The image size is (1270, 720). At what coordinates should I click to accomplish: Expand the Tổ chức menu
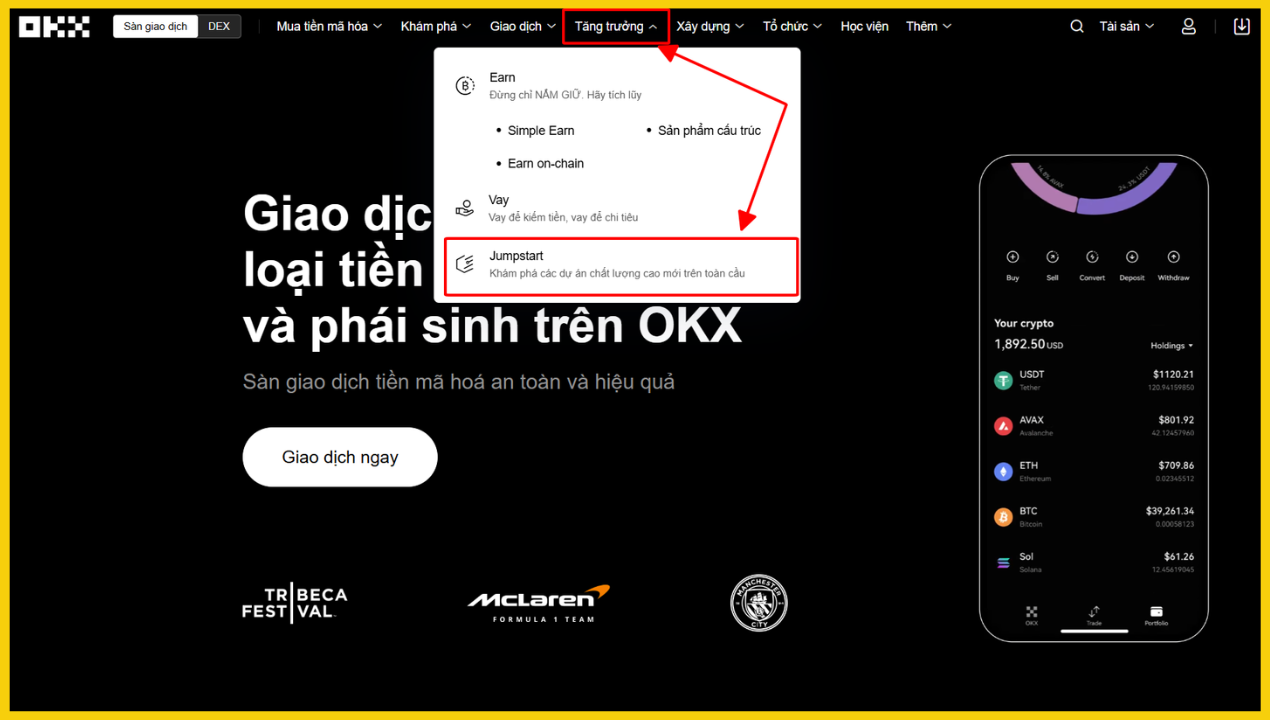tap(792, 27)
